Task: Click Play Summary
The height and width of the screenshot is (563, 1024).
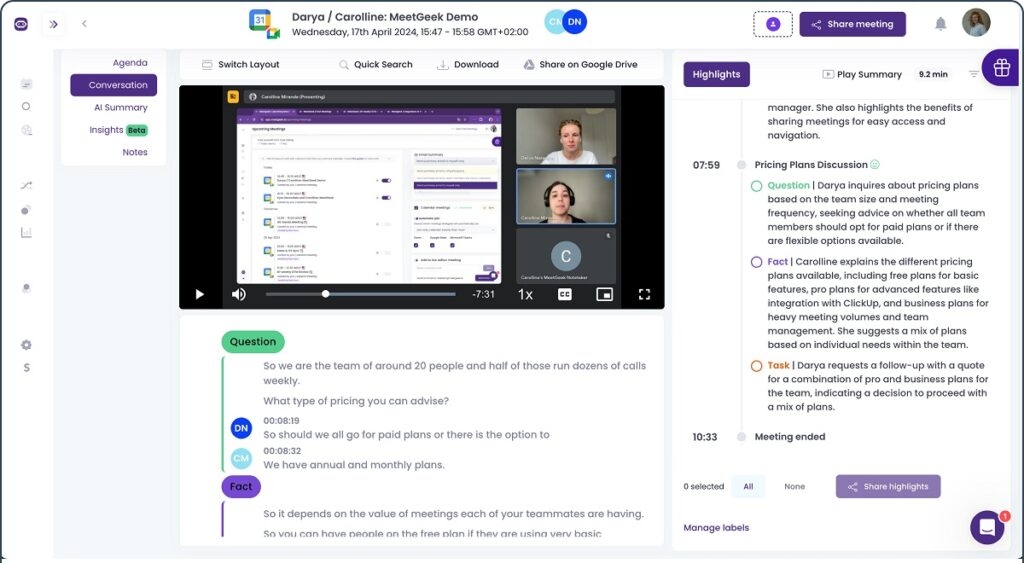Action: click(862, 74)
